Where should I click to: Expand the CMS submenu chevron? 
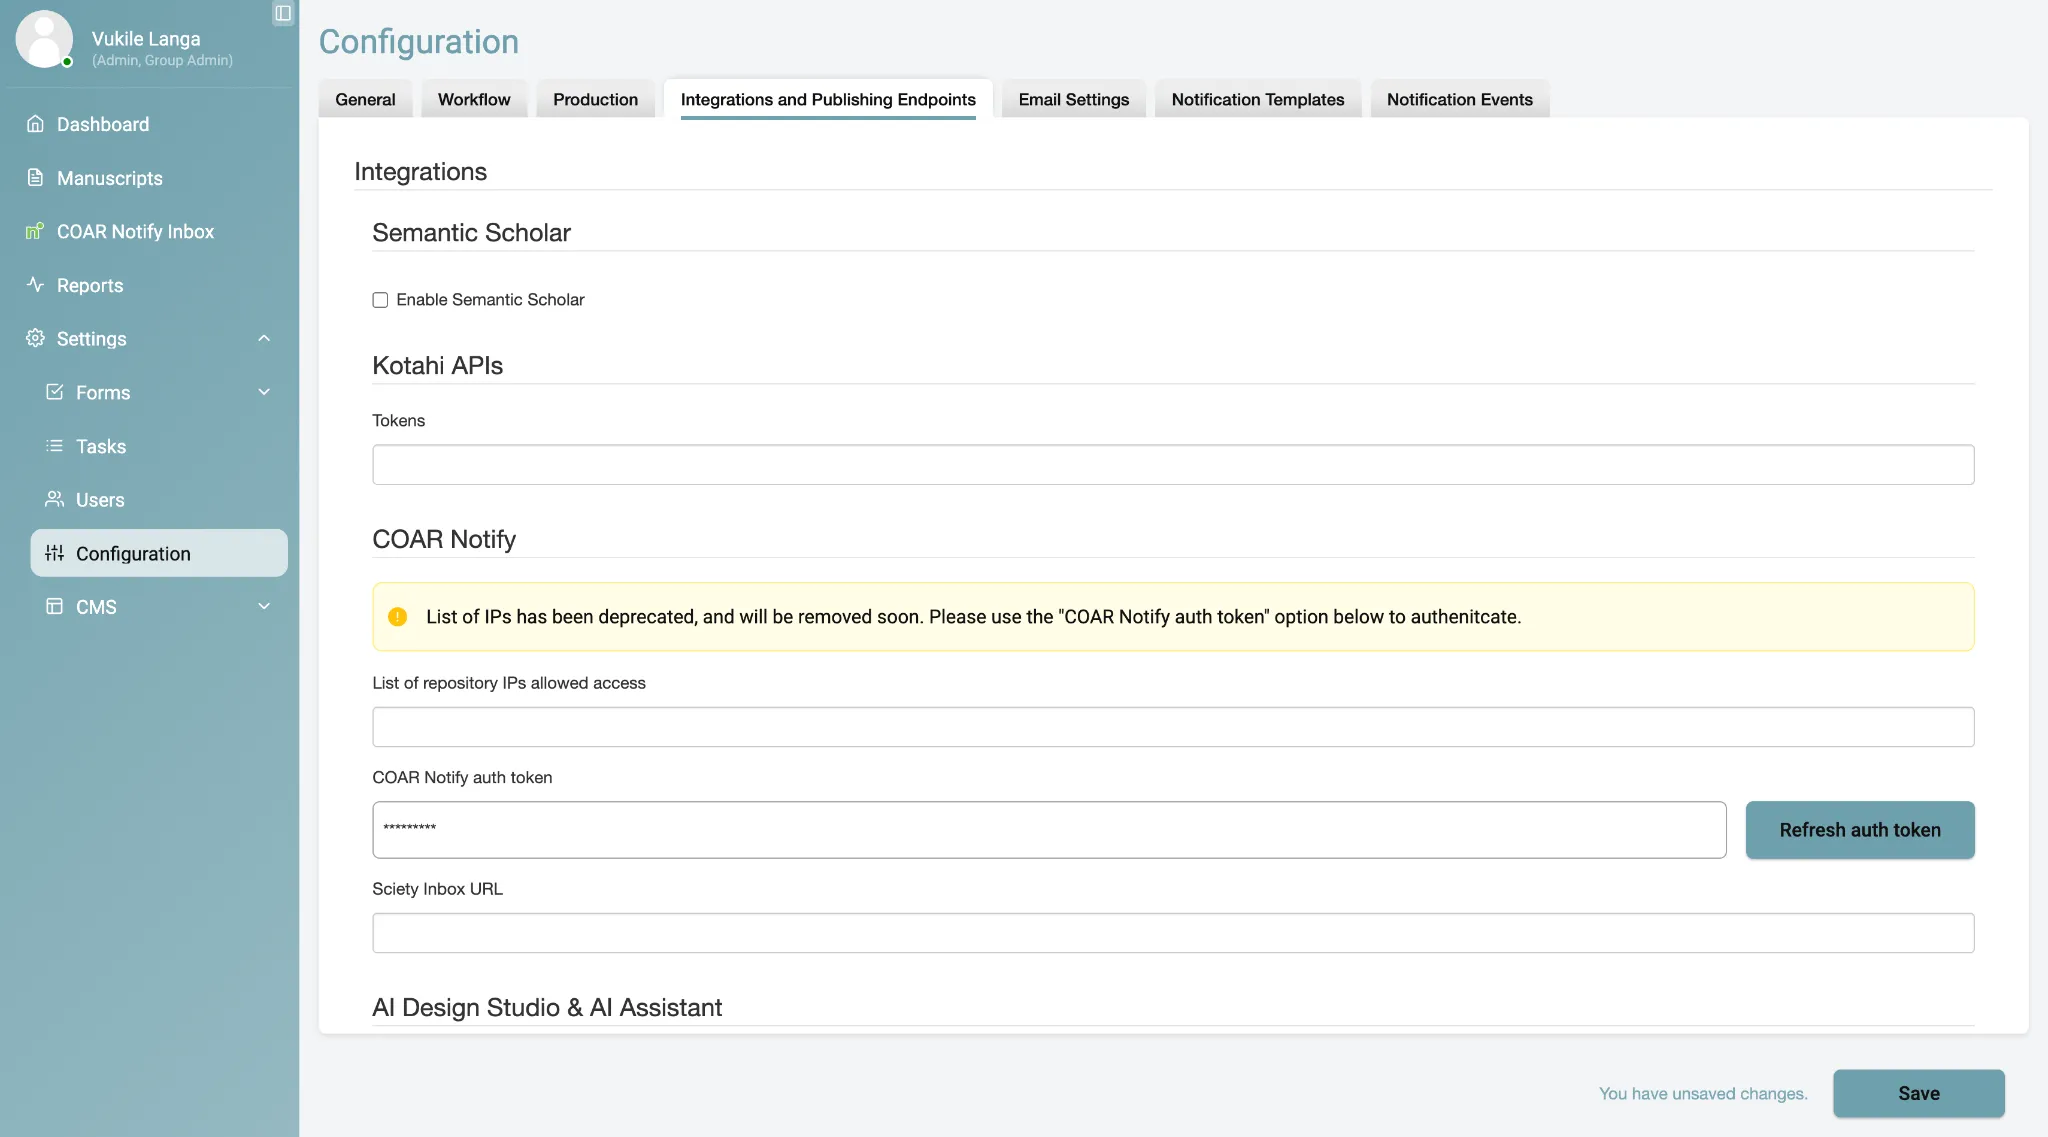264,606
